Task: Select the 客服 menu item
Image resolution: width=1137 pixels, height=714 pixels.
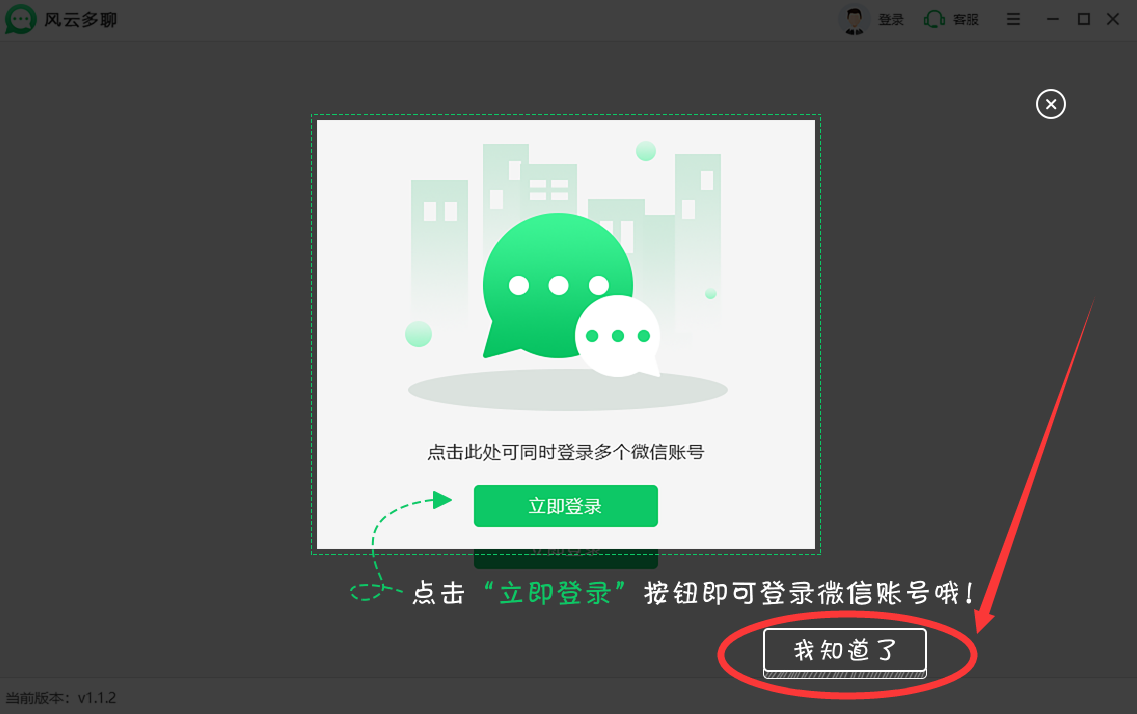Action: pyautogui.click(x=964, y=18)
